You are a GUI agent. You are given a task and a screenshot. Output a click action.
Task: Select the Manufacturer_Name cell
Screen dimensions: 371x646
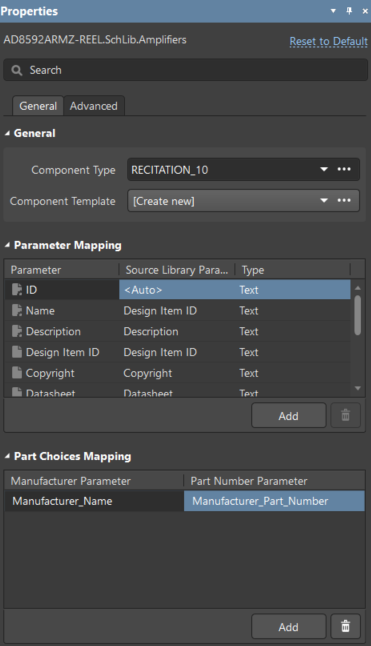(x=94, y=501)
